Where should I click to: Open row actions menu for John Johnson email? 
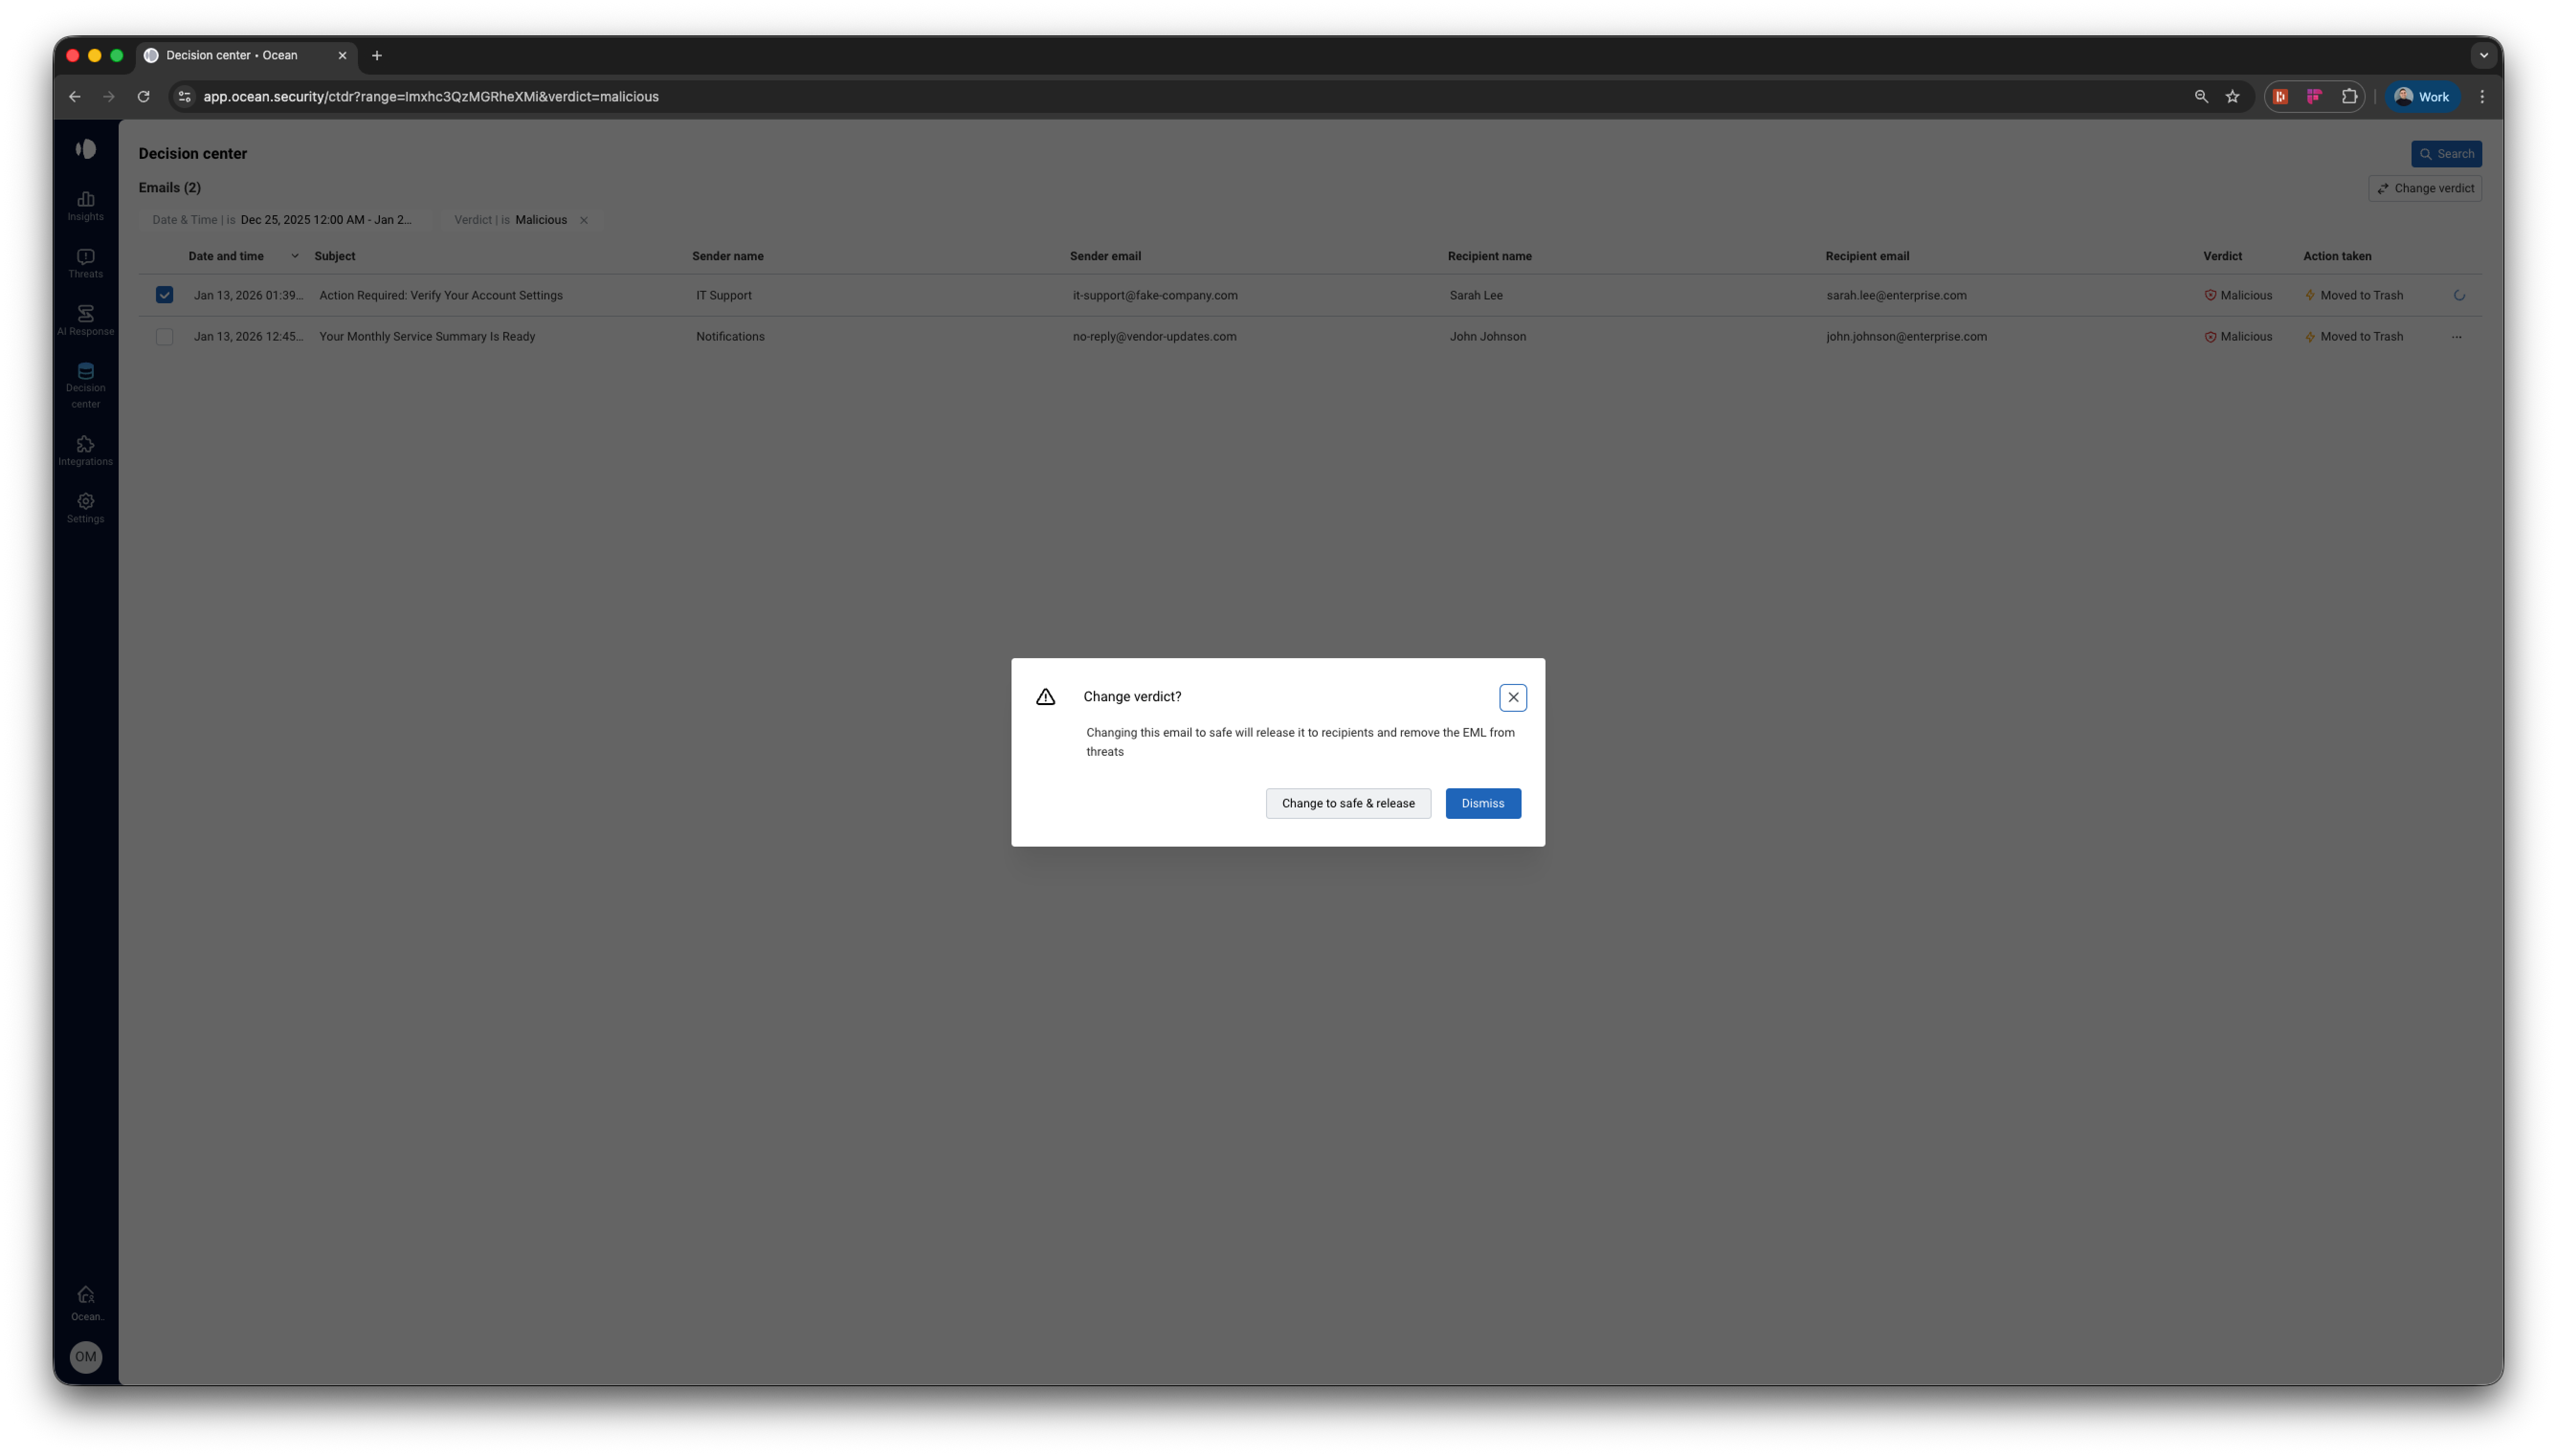tap(2456, 337)
